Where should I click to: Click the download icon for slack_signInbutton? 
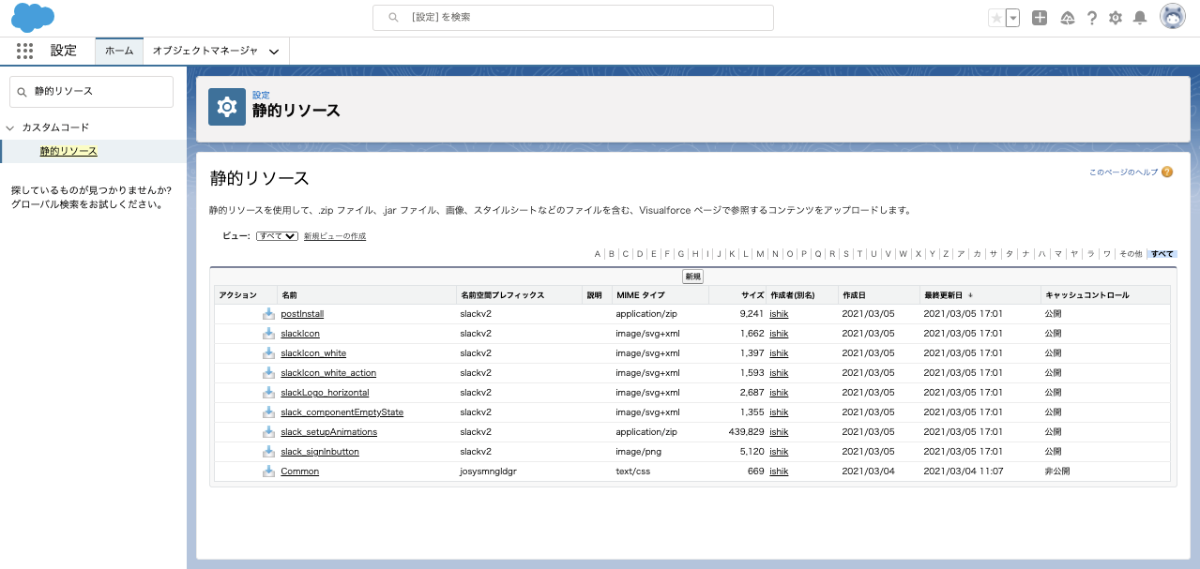pos(268,451)
